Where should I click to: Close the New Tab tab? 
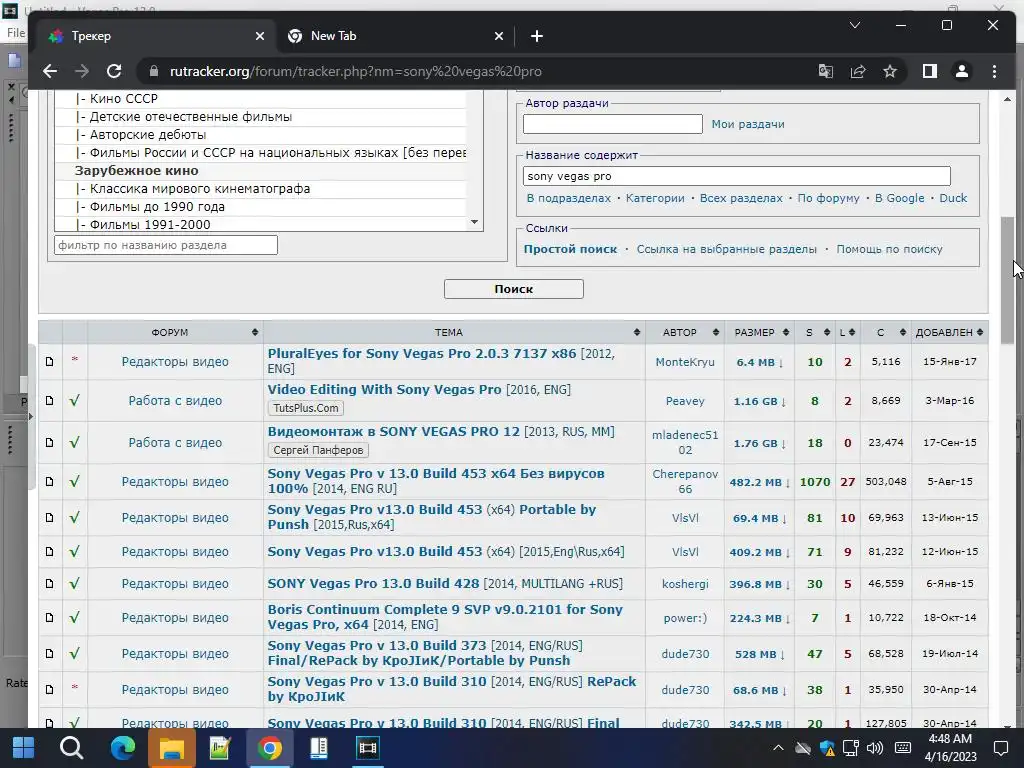pos(499,36)
